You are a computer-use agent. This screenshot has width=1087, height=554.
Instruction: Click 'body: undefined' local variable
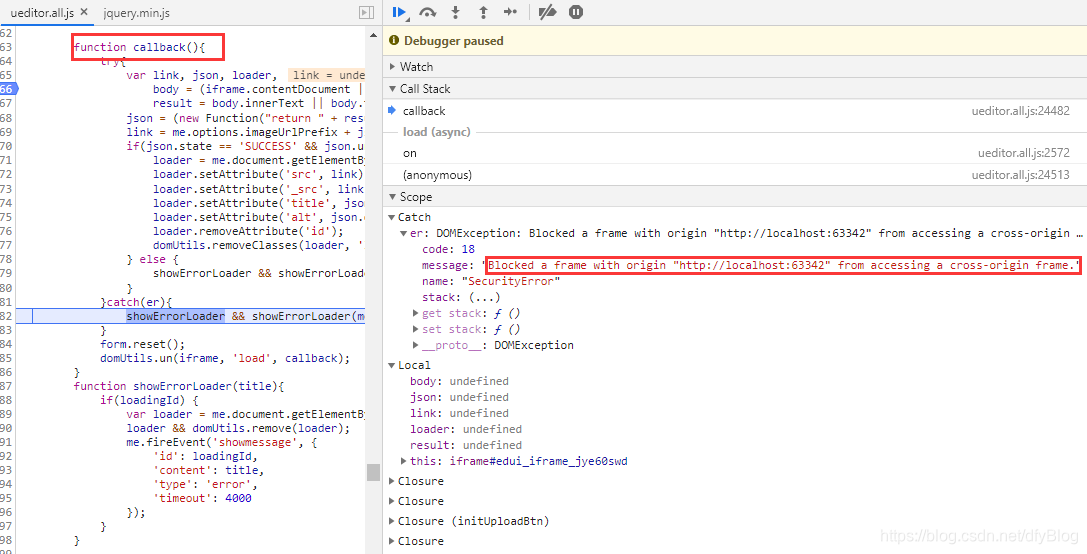coord(459,381)
